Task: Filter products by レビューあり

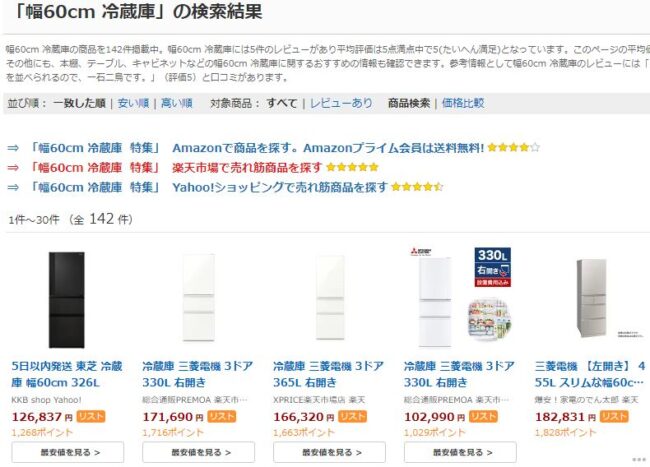Action: [341, 103]
